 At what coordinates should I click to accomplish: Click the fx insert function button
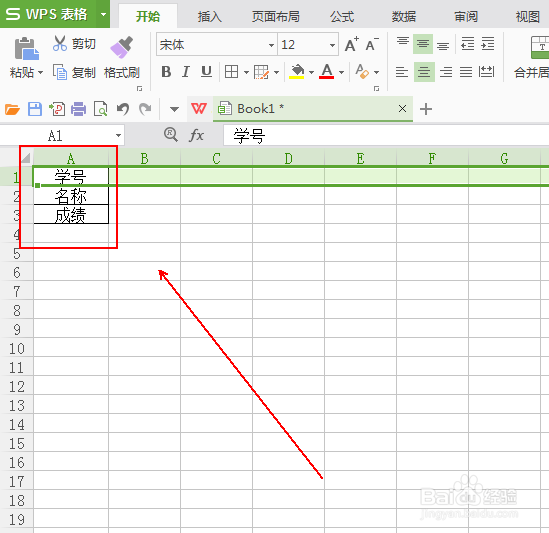point(196,135)
